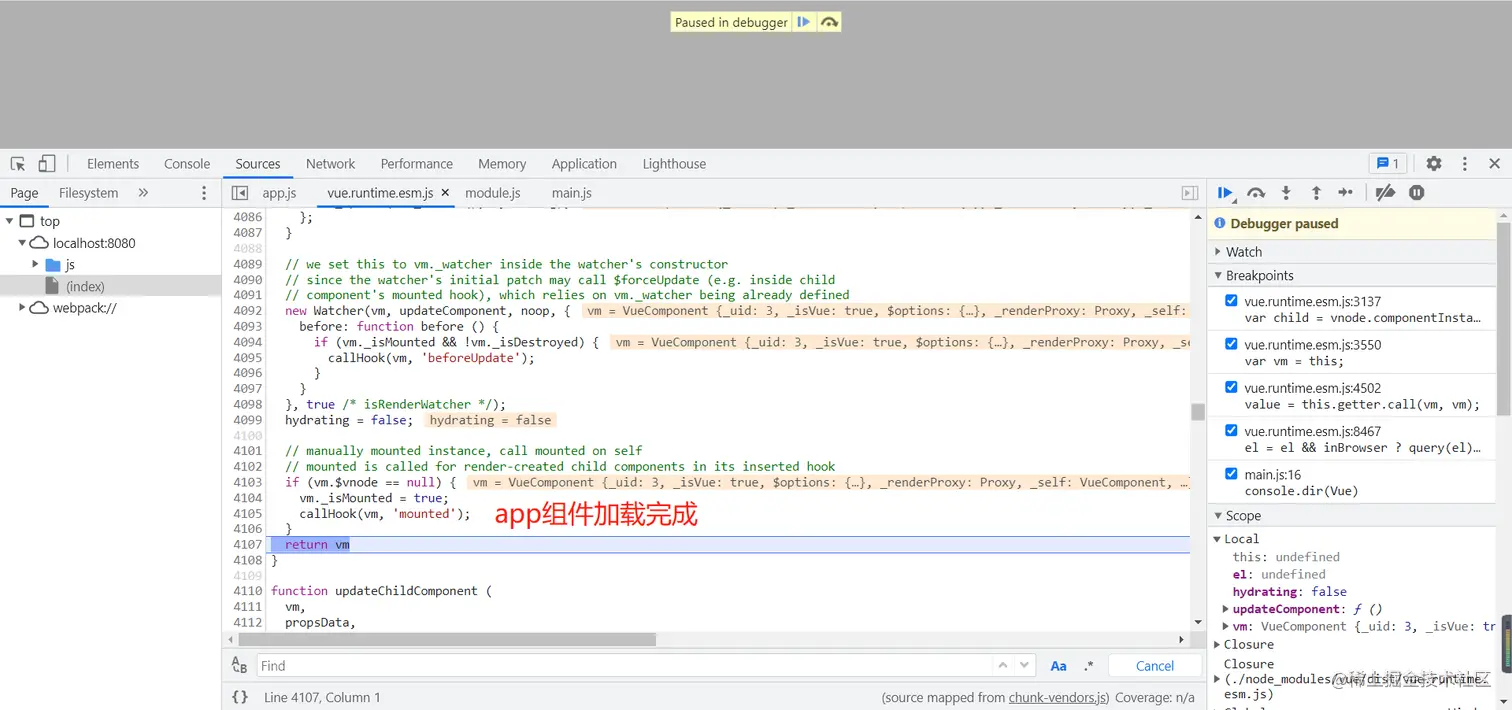Toggle match case in Find bar
1512x710 pixels.
[1058, 666]
